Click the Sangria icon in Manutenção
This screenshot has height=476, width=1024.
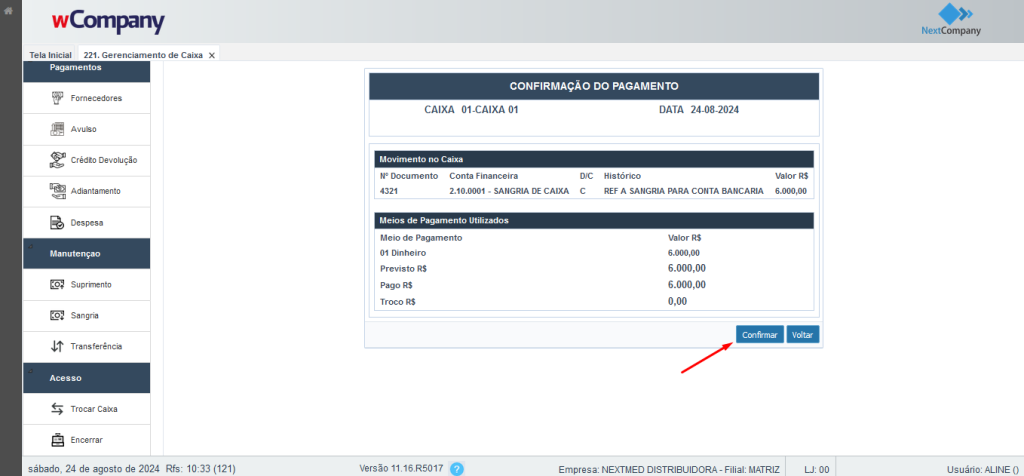[x=57, y=315]
